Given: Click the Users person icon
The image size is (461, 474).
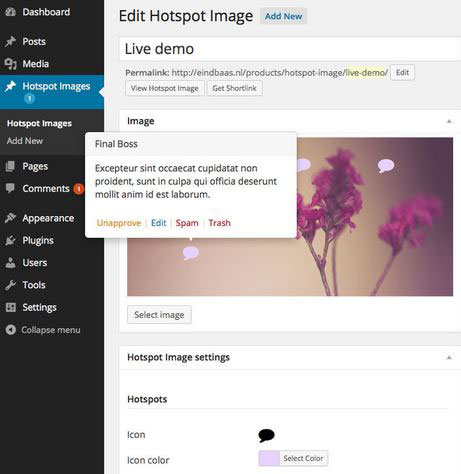Looking at the screenshot, I should coord(10,263).
